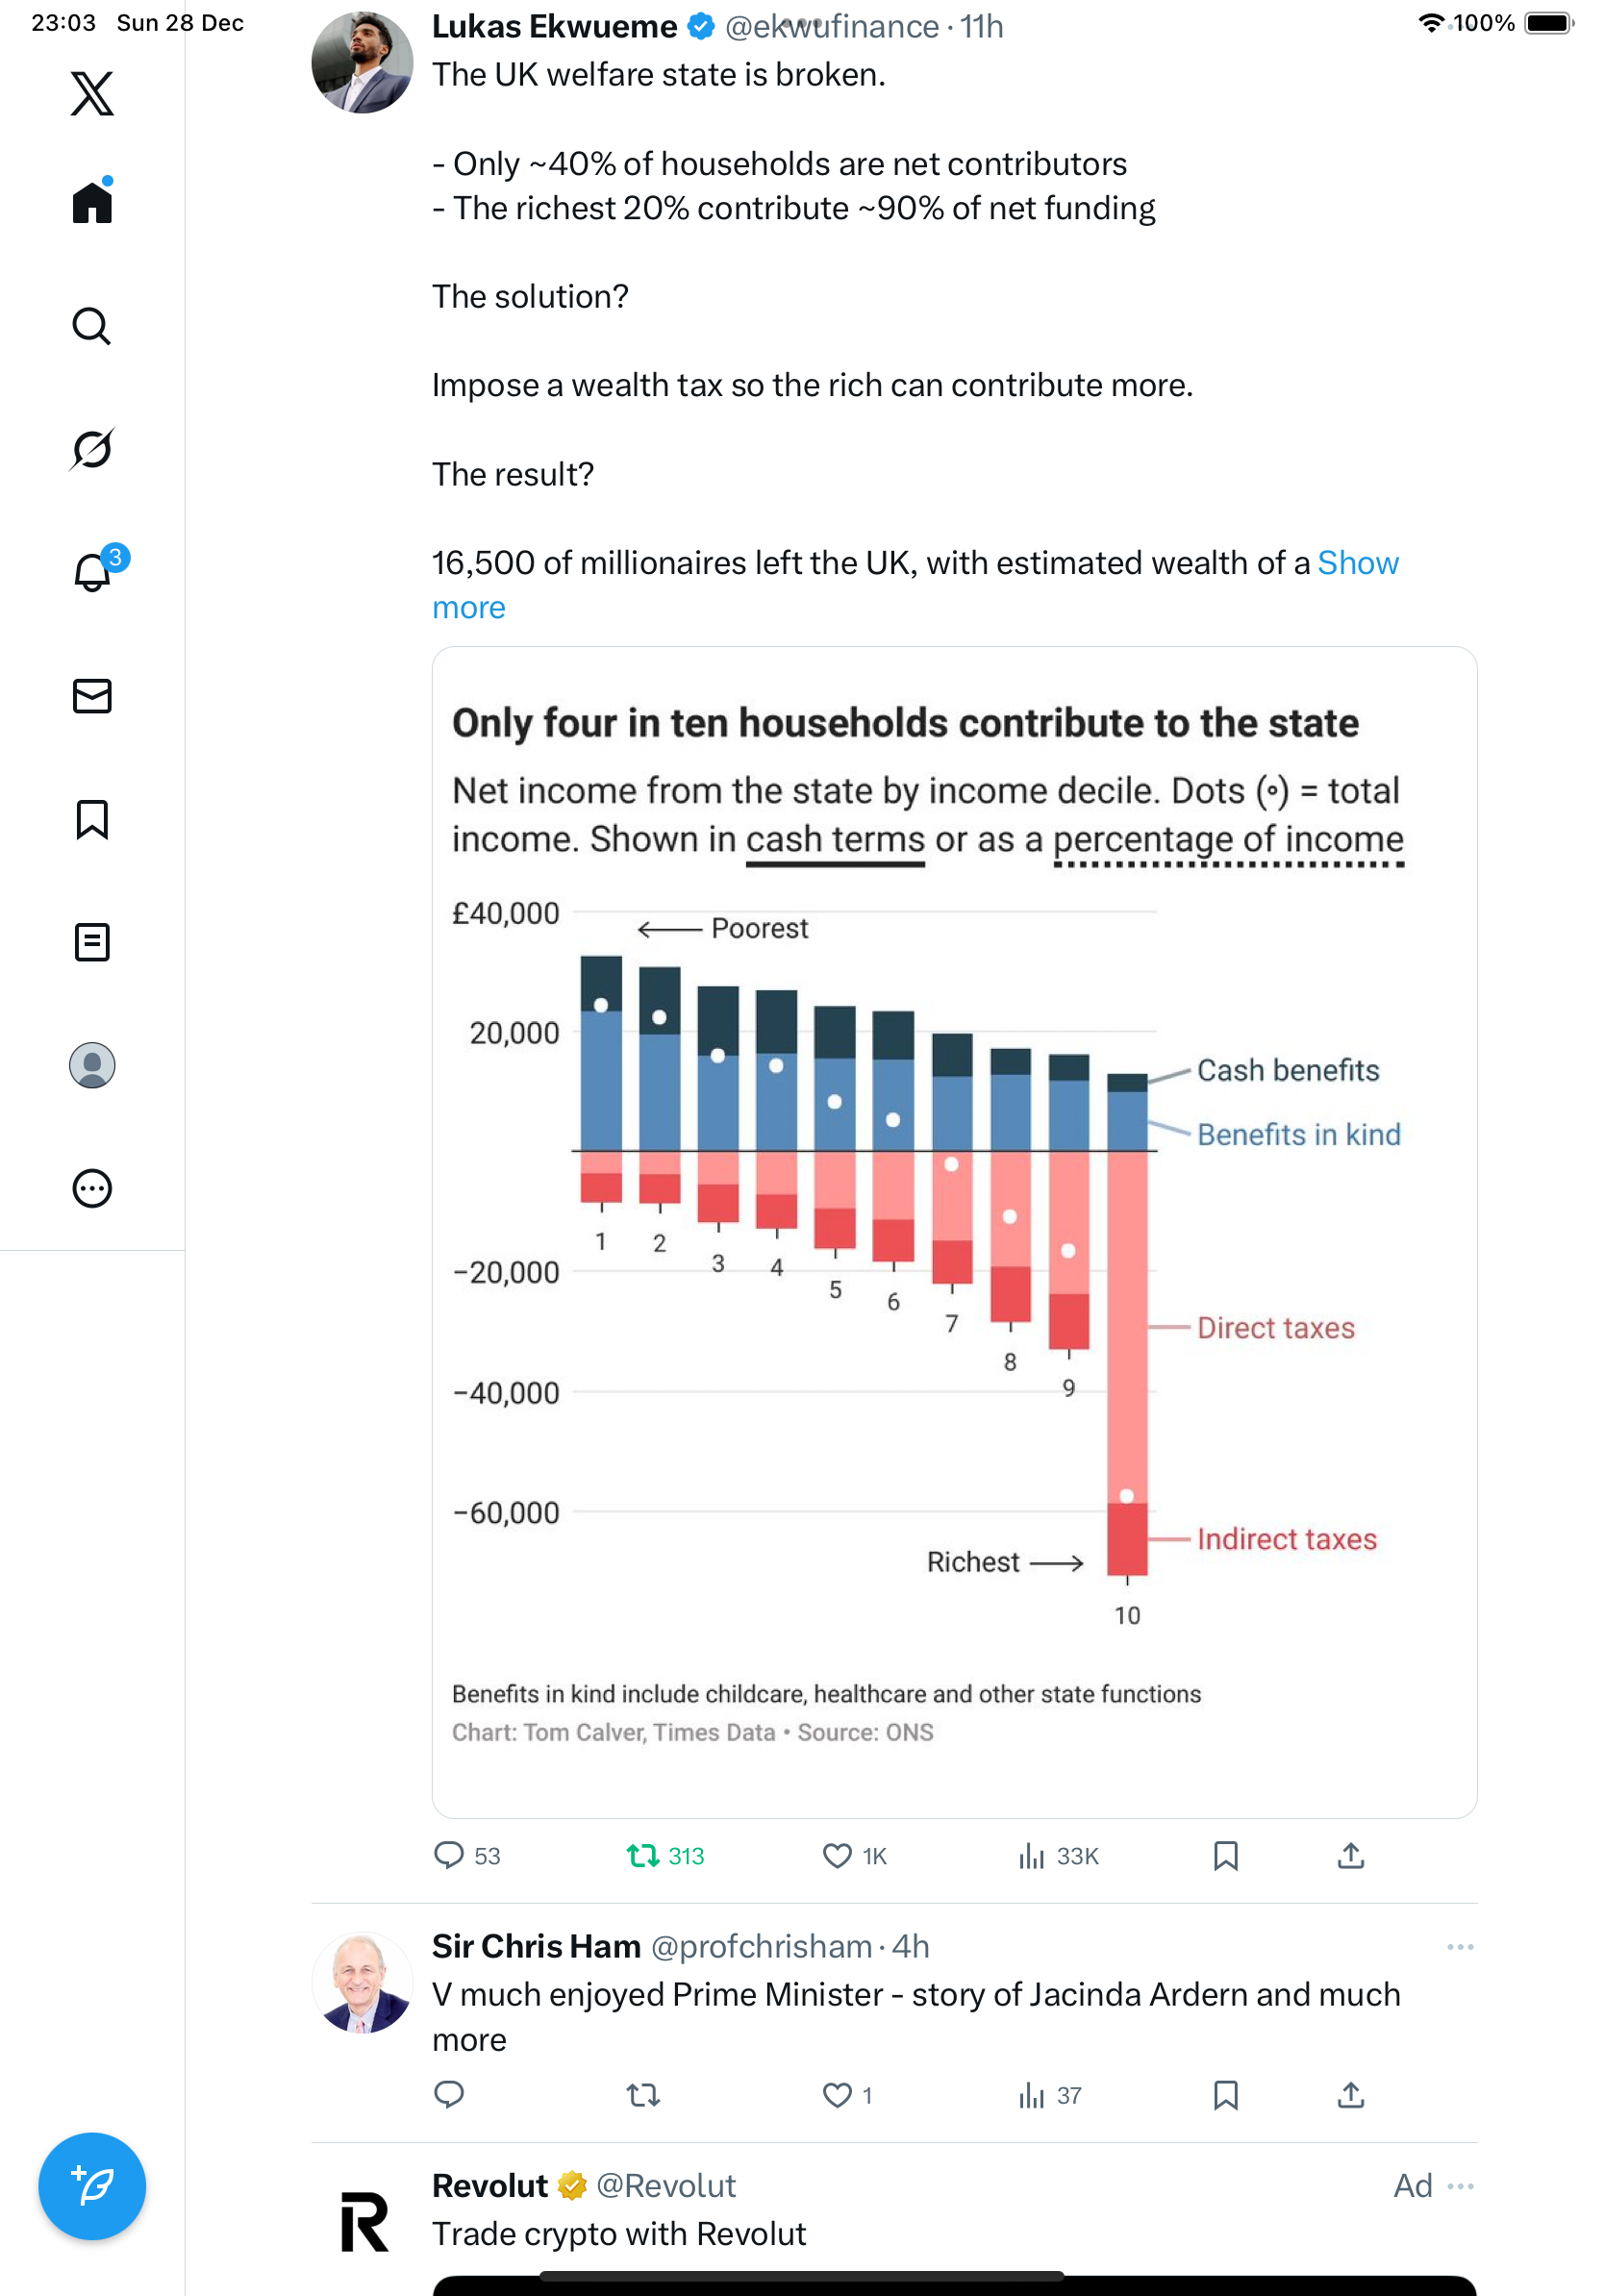Viewport: 1604px width, 2296px height.
Task: Open Notifications bell with 3 badge
Action: (92, 572)
